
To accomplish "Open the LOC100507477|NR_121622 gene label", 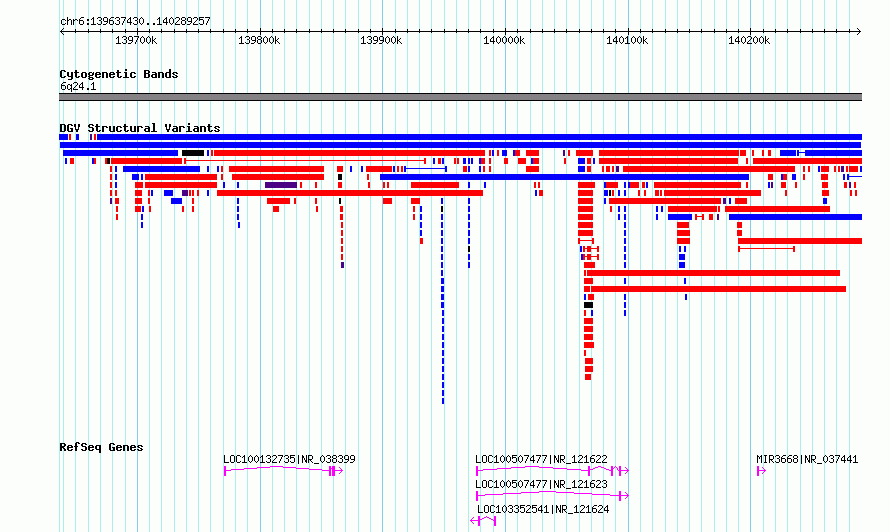I will (x=541, y=459).
